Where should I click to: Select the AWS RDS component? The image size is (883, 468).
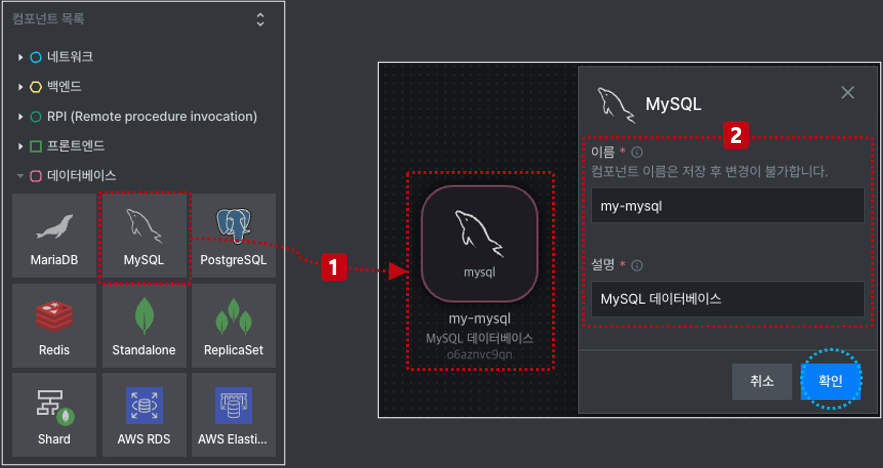point(144,414)
